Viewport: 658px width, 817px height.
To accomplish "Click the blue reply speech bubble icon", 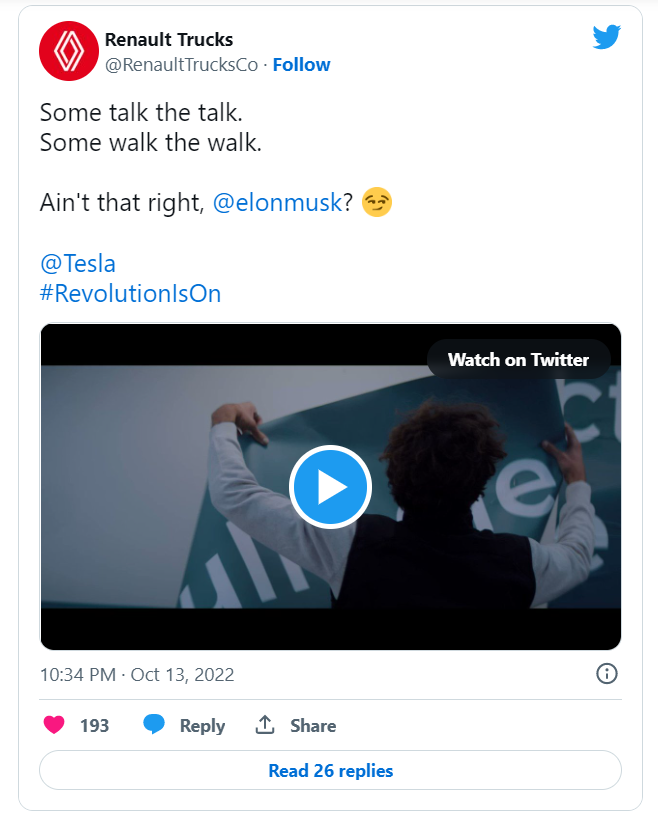I will tap(154, 725).
